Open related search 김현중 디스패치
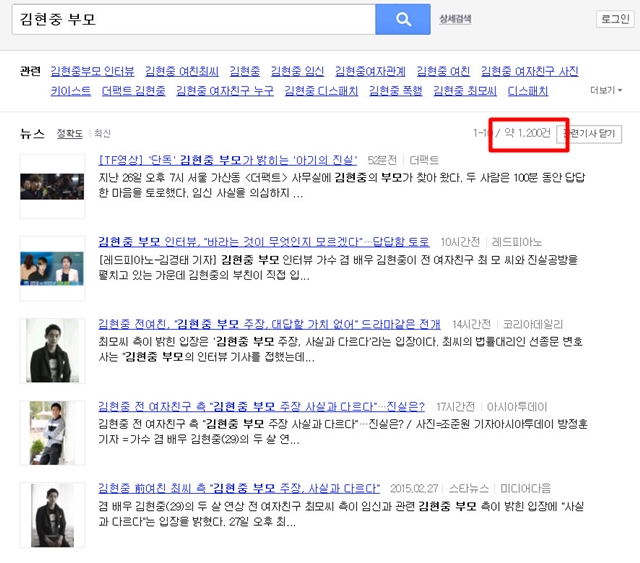Screen dimensions: 640x563 point(321,91)
